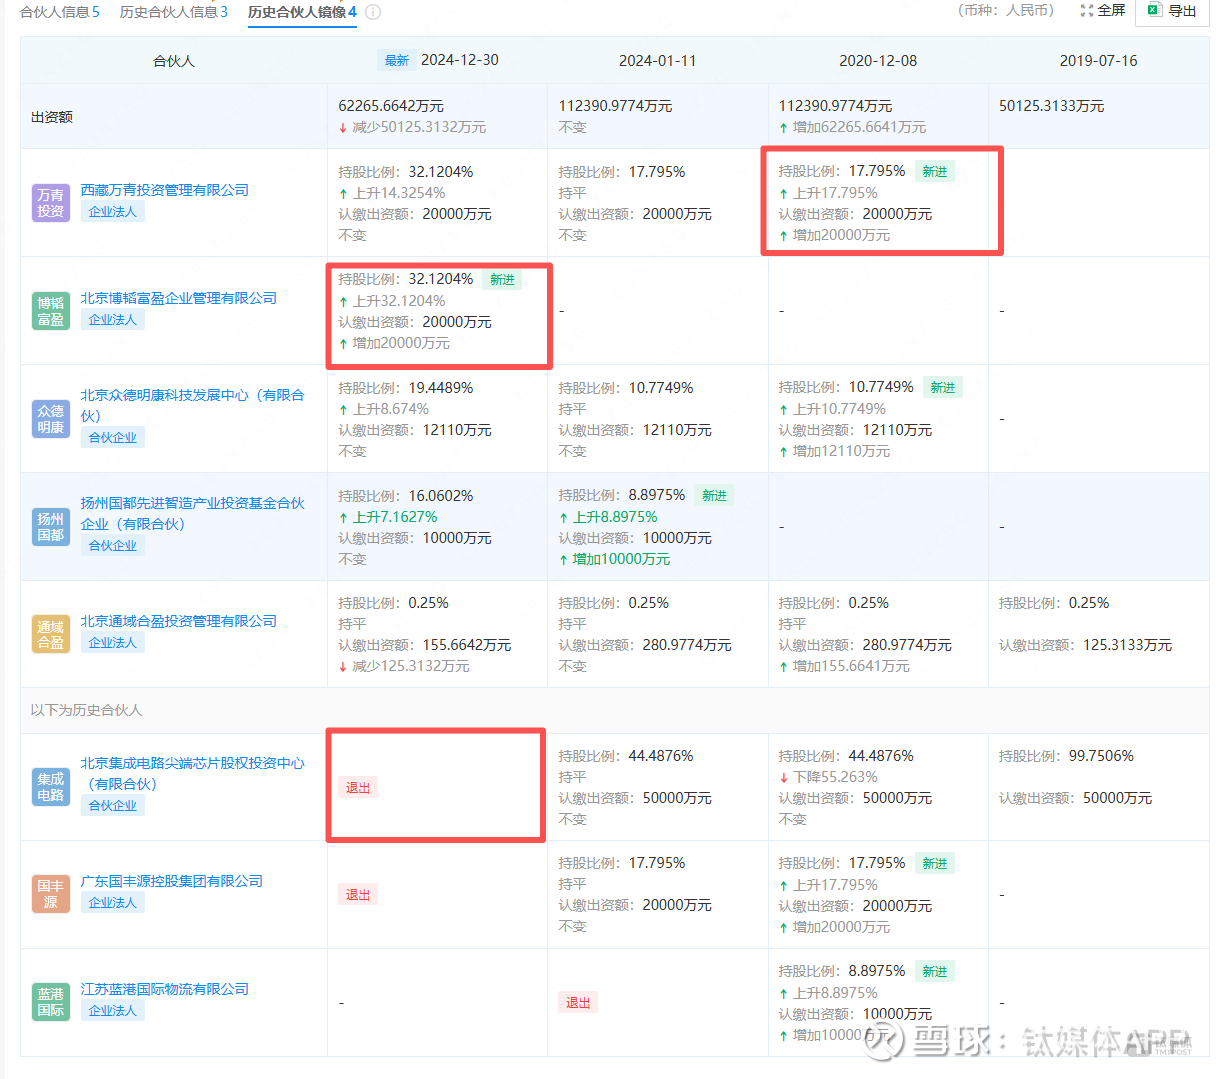The image size is (1224, 1079).
Task: Click 上升7.1627% text
Action: click(388, 517)
